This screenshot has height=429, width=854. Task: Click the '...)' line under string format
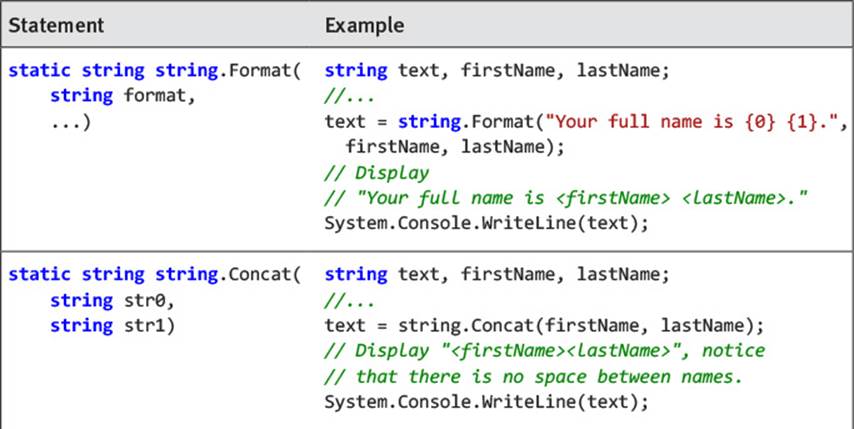(70, 122)
